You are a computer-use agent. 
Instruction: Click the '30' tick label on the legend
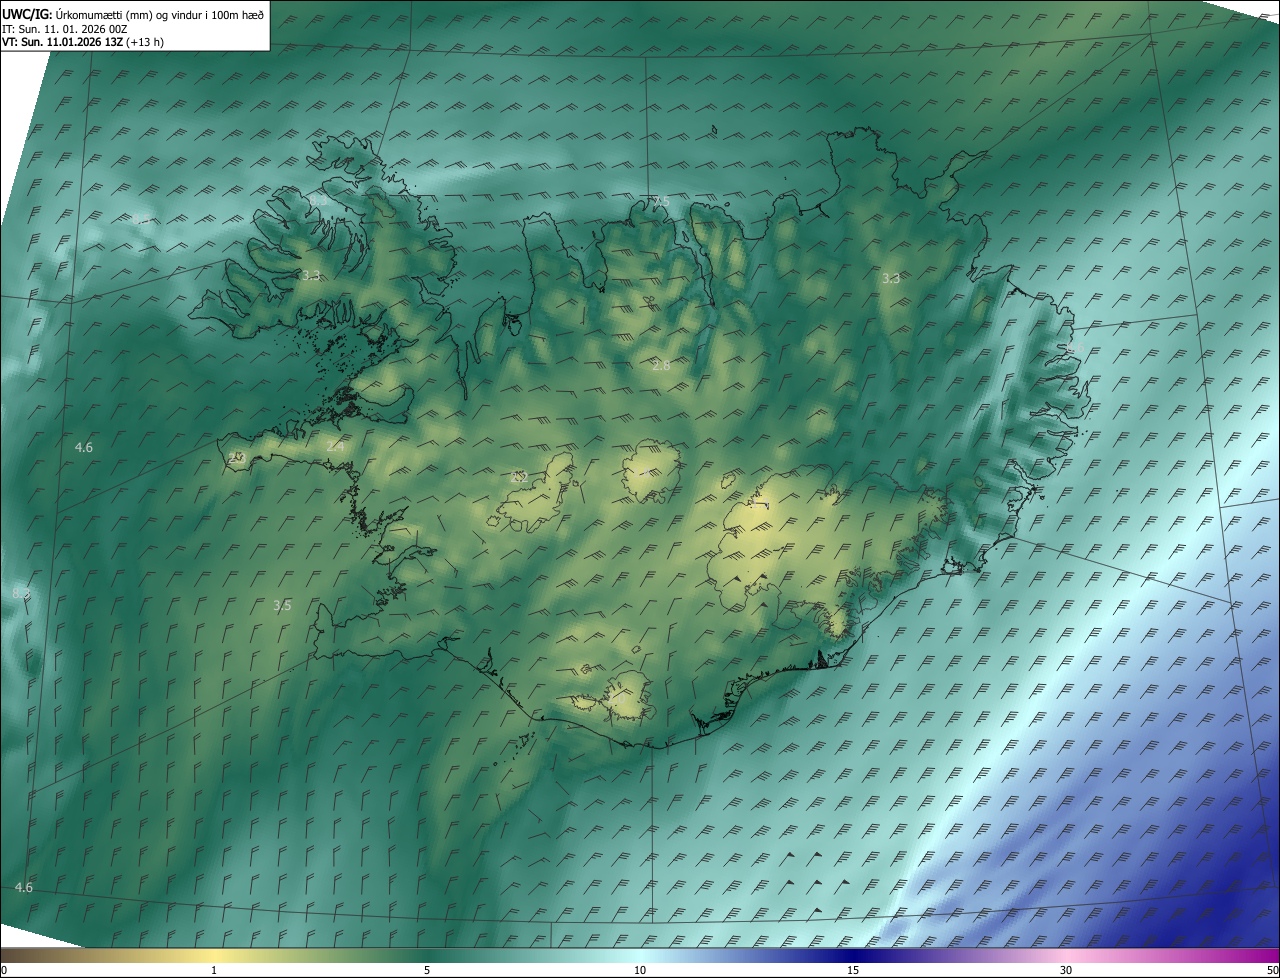click(1066, 971)
